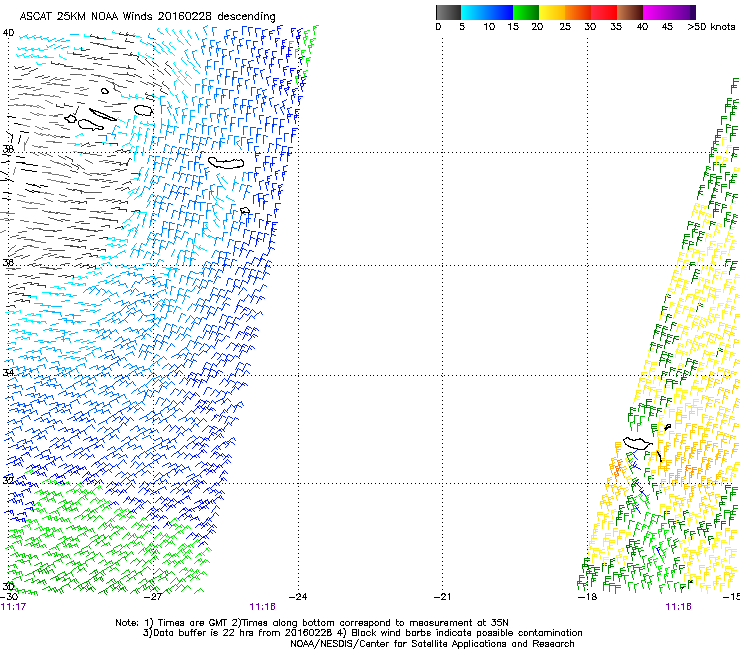
Task: Click the '>50 knots' legend label
Action: (x=711, y=26)
